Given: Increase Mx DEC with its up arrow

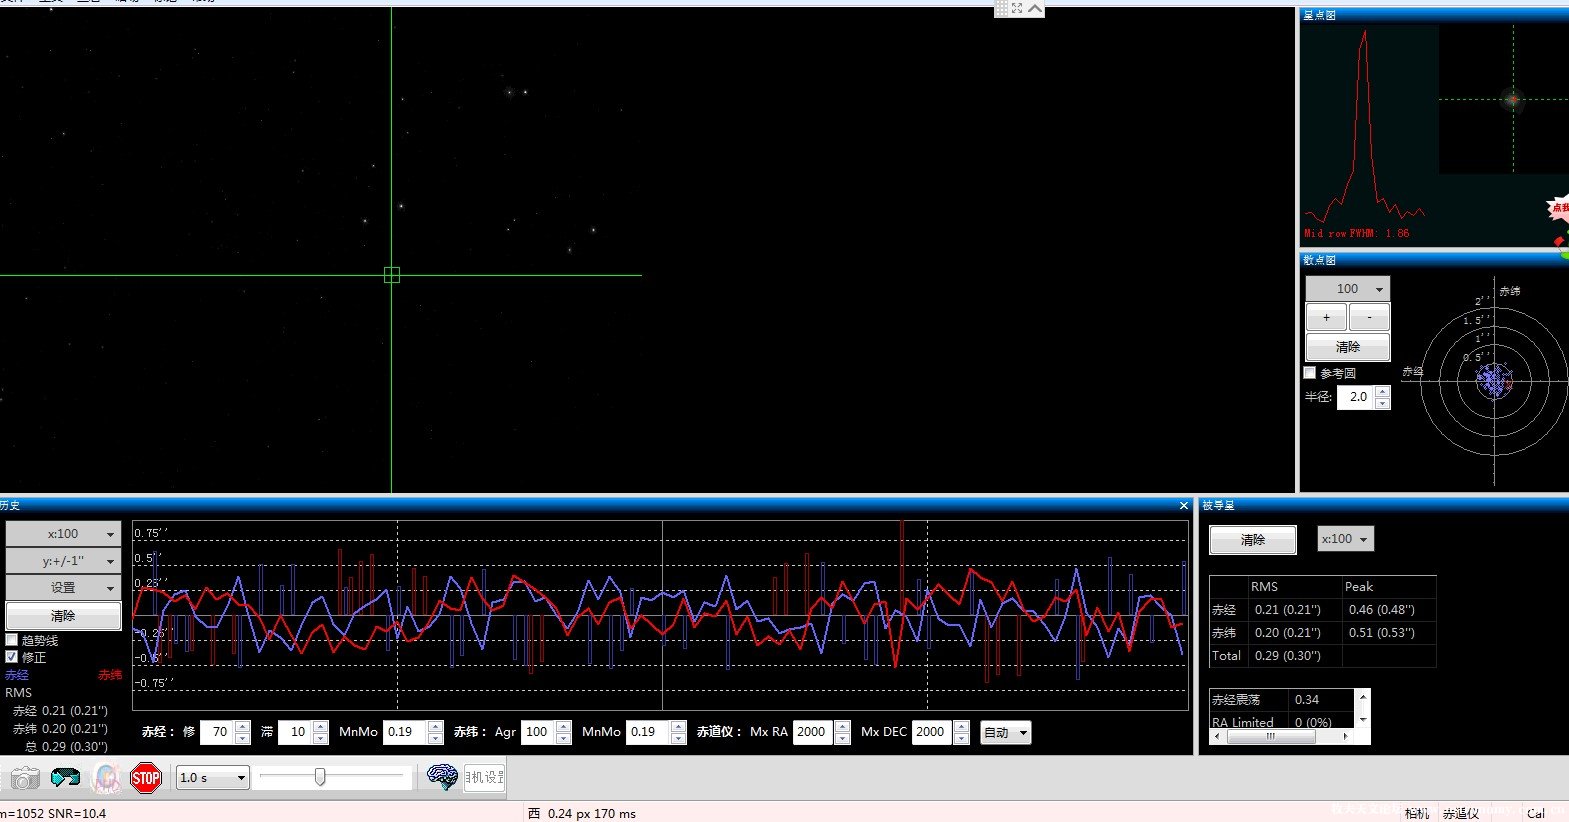Looking at the screenshot, I should (961, 726).
